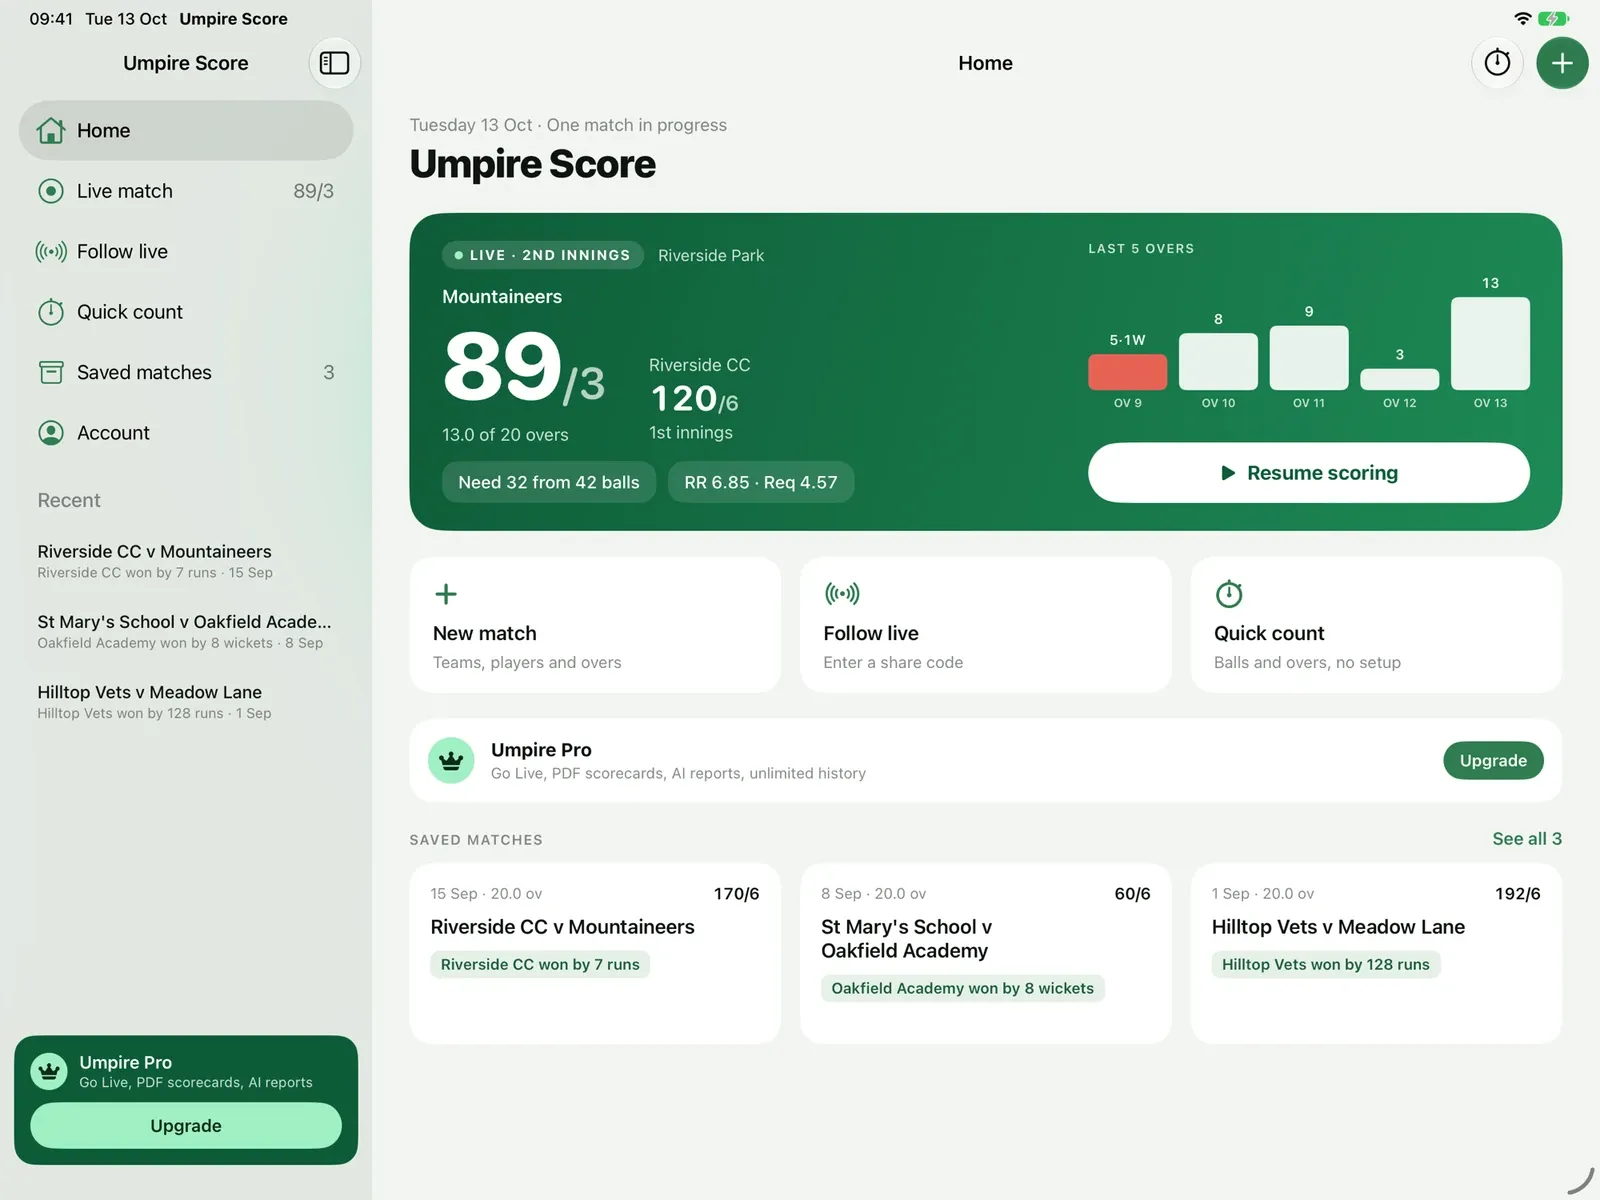Select the OV 12 bar in chart
The width and height of the screenshot is (1600, 1200).
click(x=1399, y=379)
